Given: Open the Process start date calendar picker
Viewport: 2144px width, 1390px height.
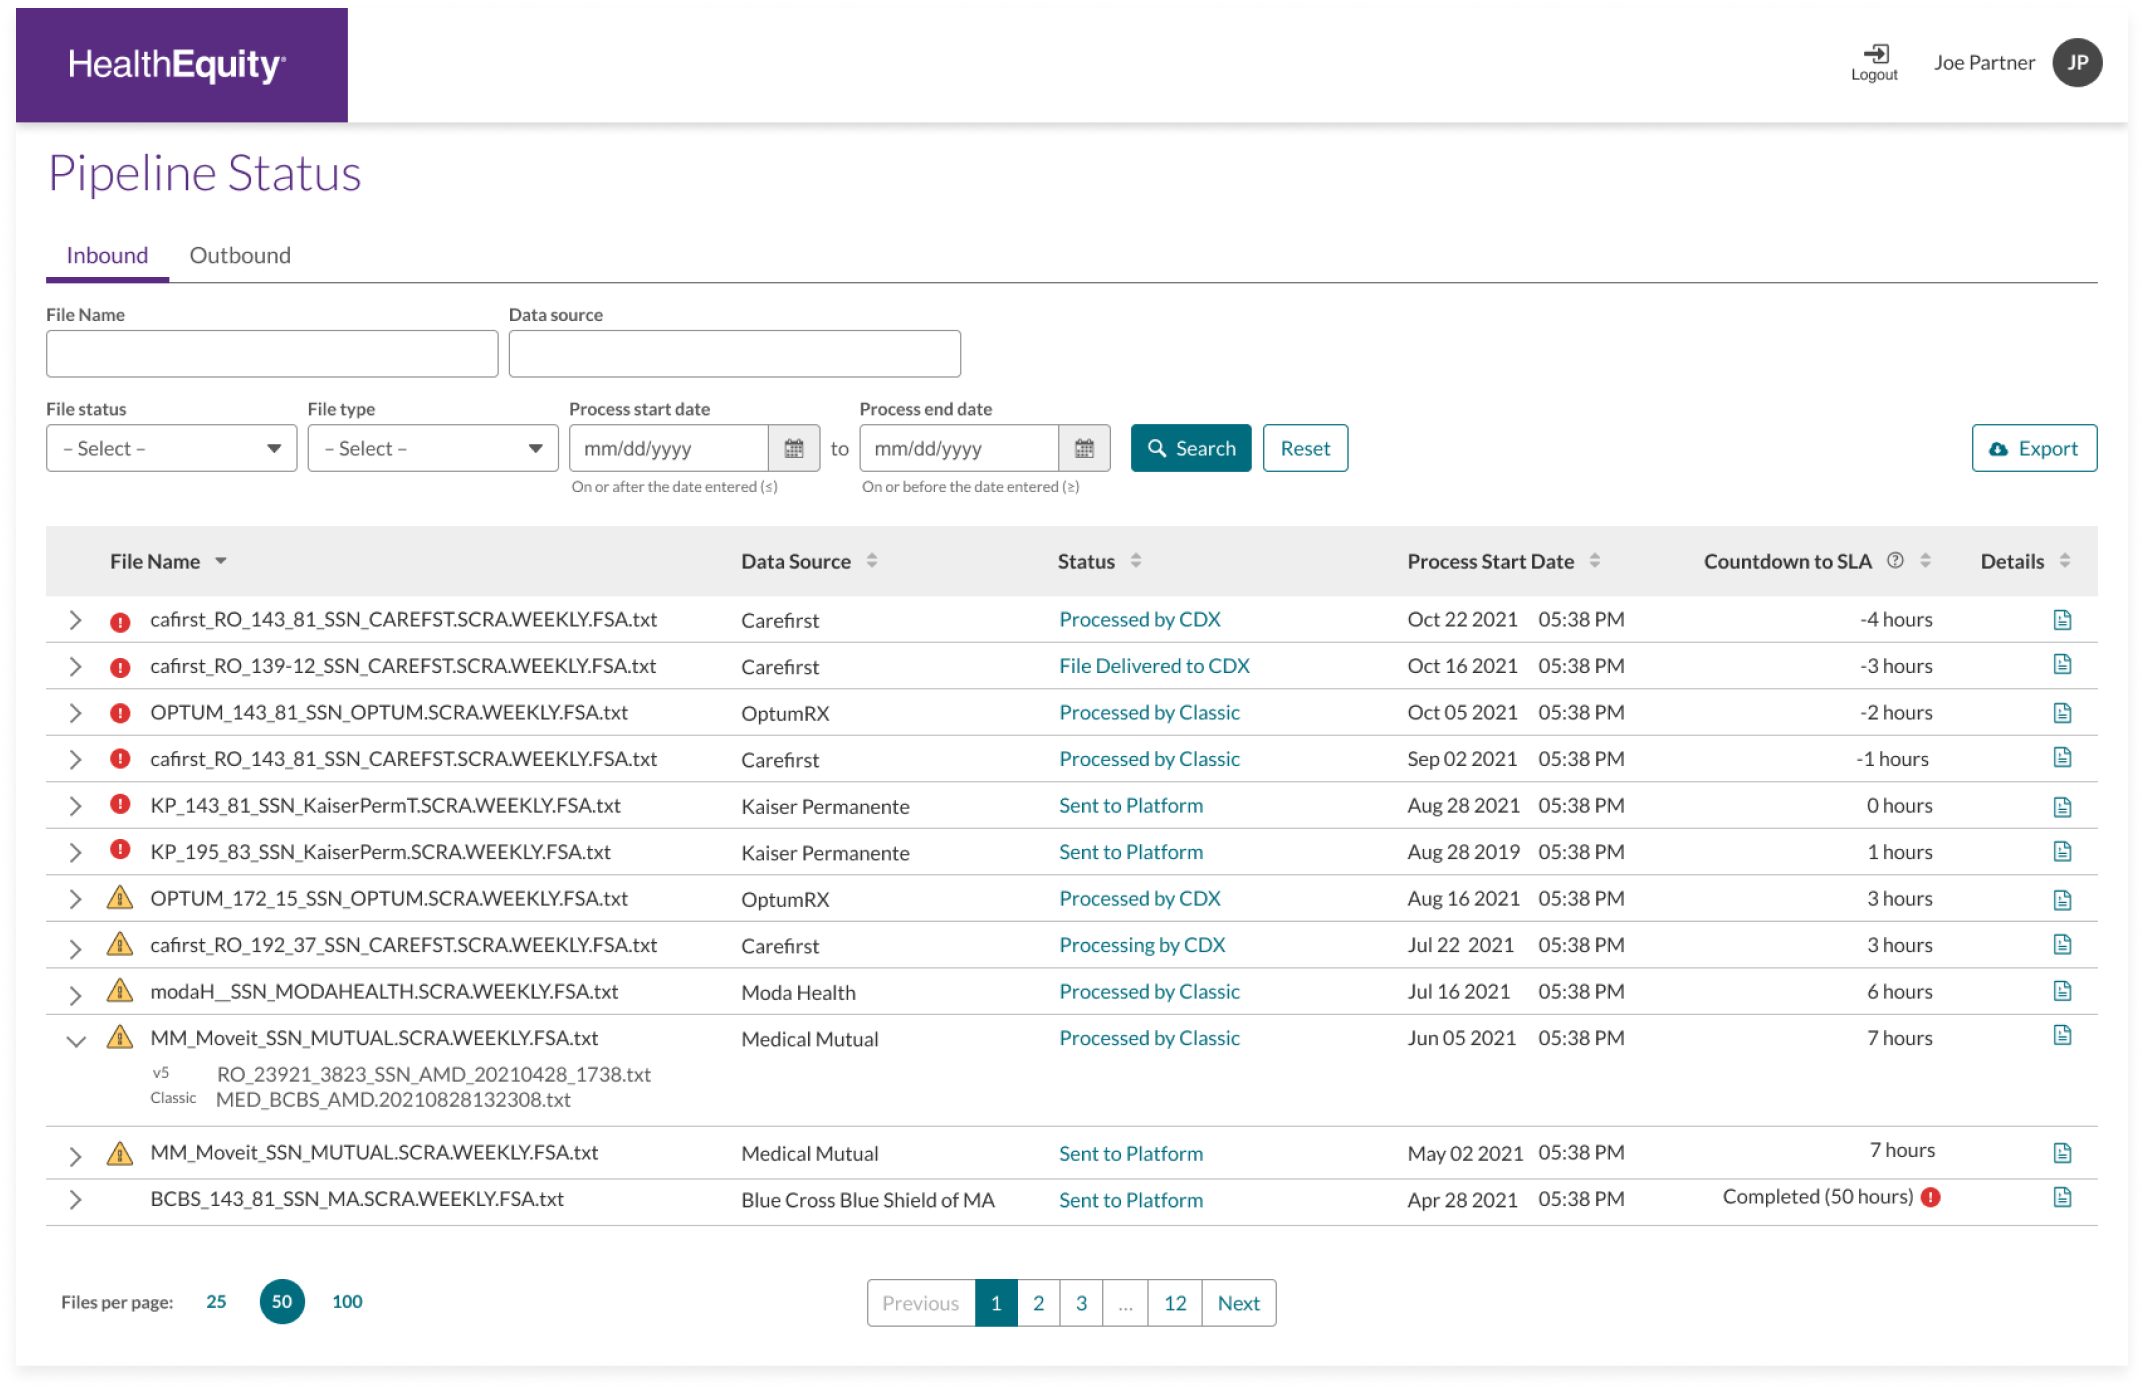Looking at the screenshot, I should click(794, 449).
